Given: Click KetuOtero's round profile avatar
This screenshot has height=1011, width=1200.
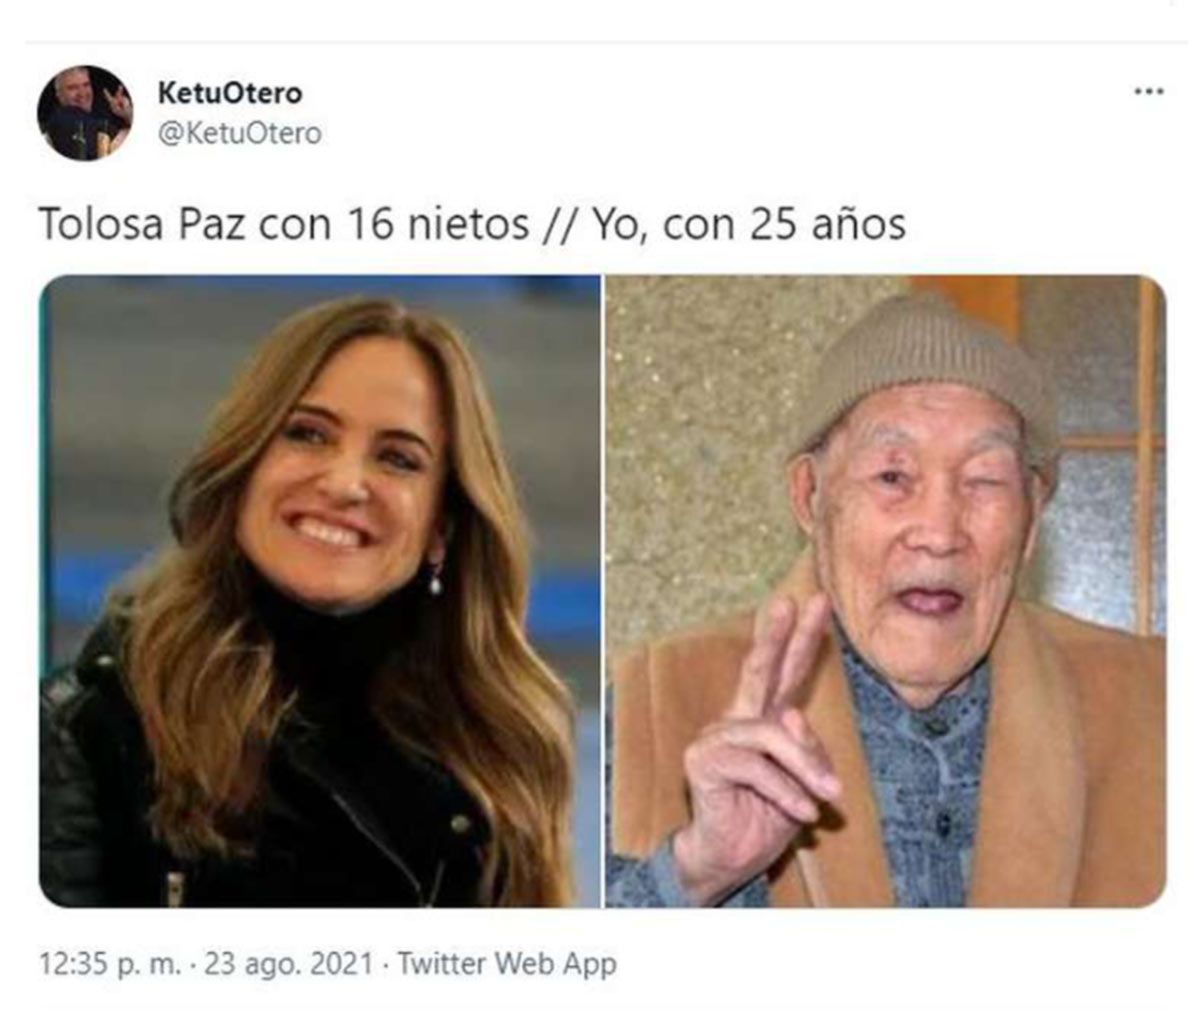Looking at the screenshot, I should coord(85,113).
